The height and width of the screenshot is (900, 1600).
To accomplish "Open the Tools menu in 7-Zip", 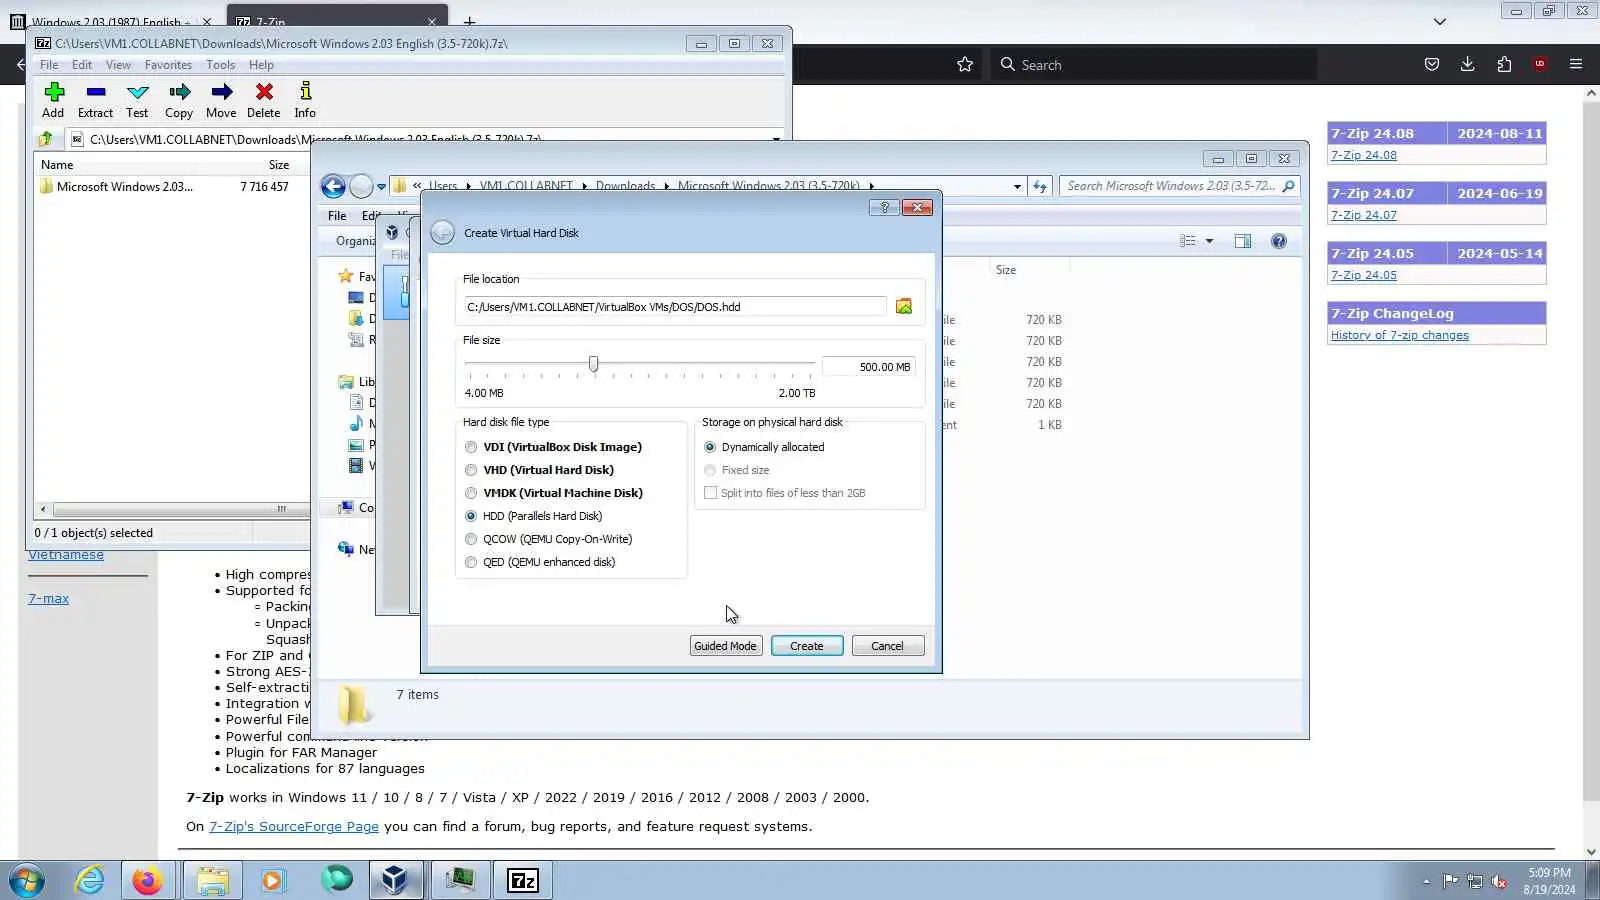I will pos(220,65).
